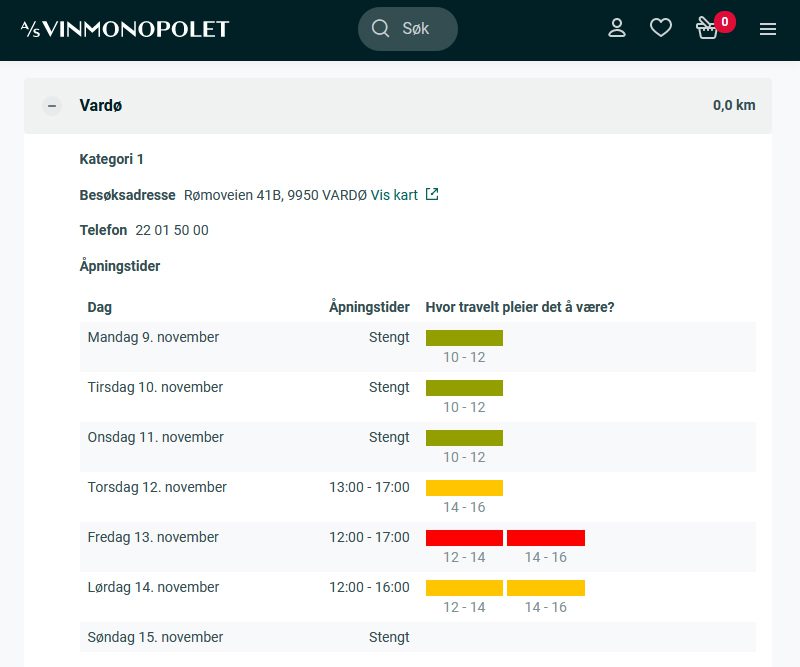This screenshot has height=667, width=800.
Task: Click the green busy bar for Mandag
Action: click(x=464, y=338)
